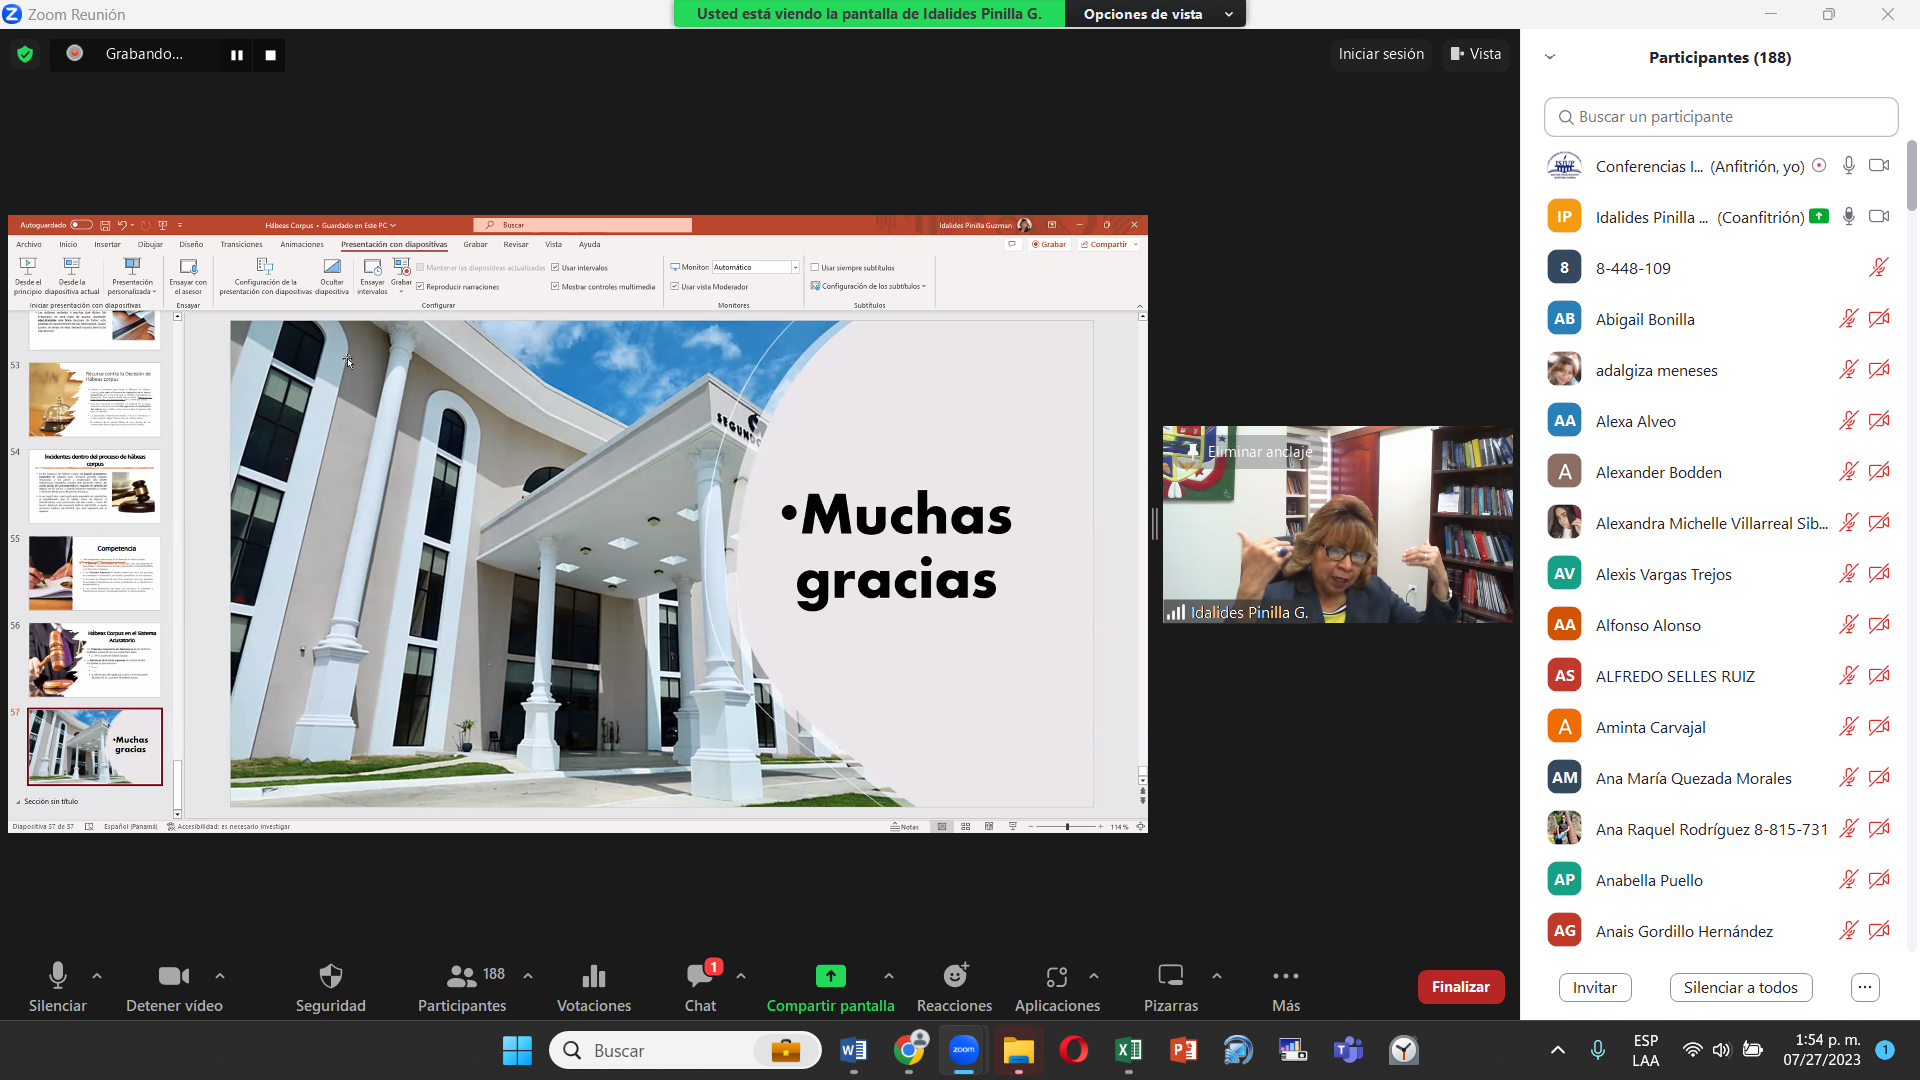Toggle camera icon of Idalides Pinilla

1879,216
